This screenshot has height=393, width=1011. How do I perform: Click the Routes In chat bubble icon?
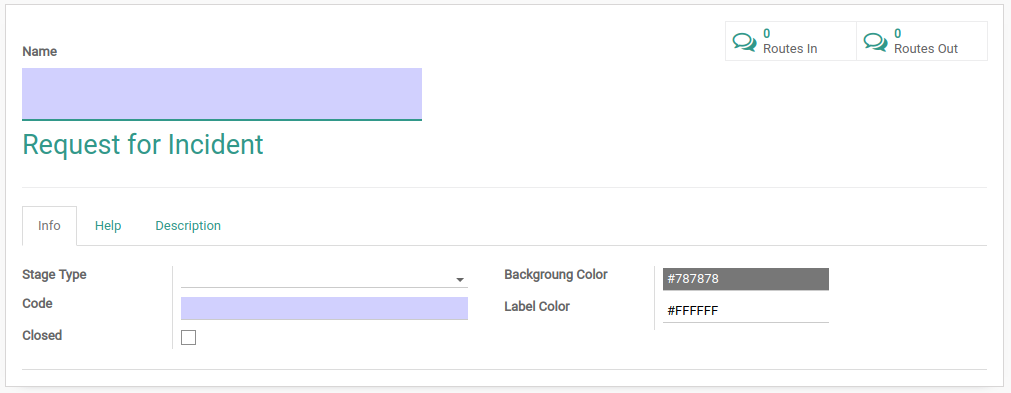coord(745,43)
